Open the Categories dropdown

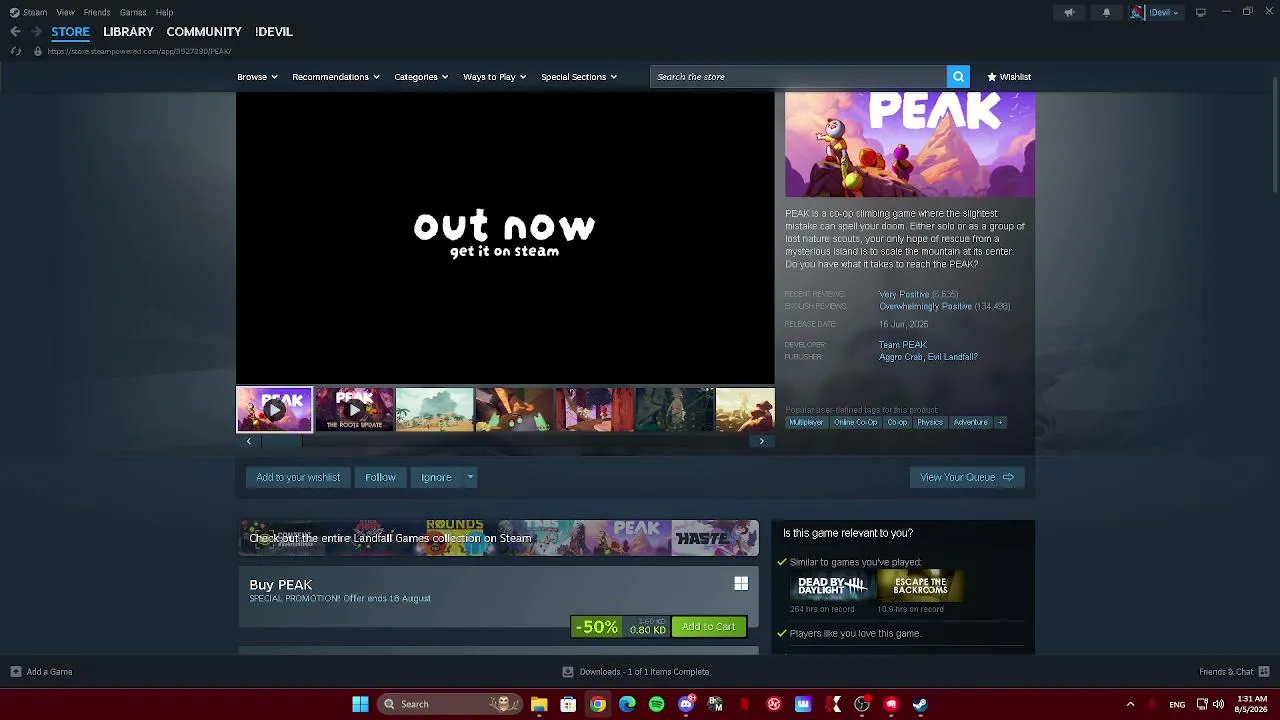[421, 77]
